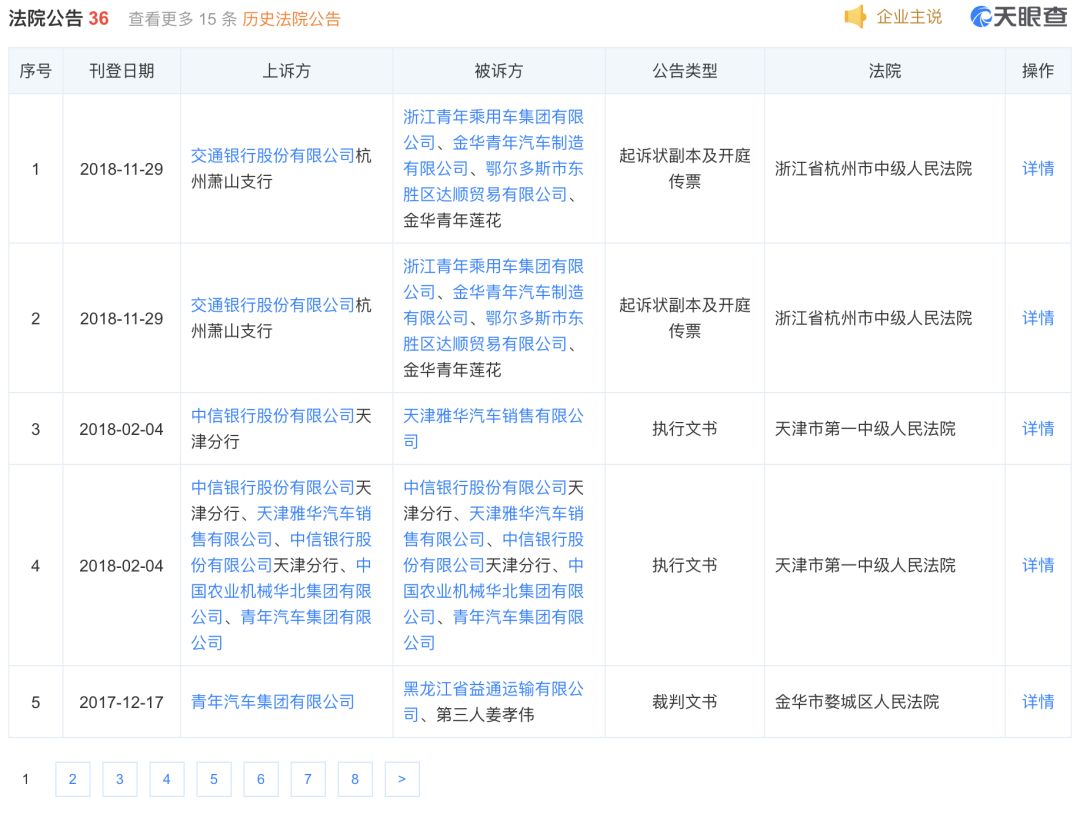
Task: Go to page 2
Action: [x=72, y=779]
